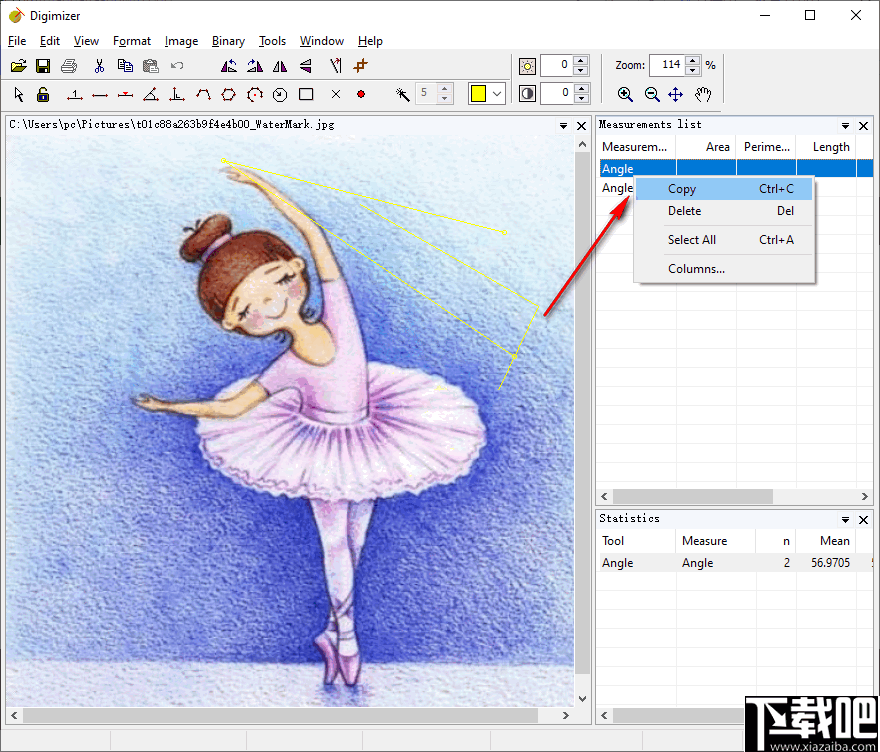Activate the magic wand tool

point(403,94)
